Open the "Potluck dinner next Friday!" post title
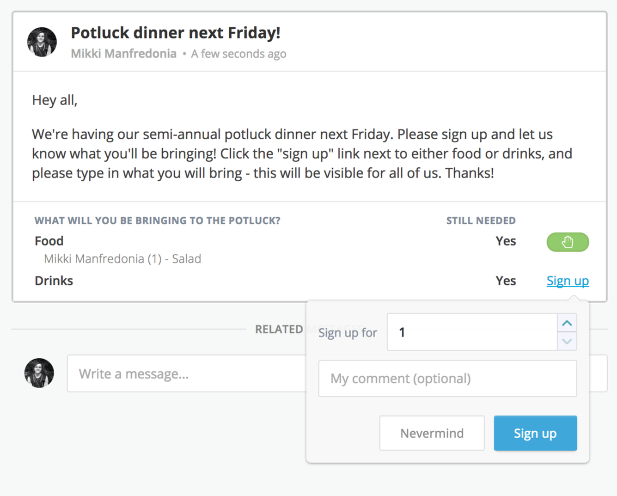The height and width of the screenshot is (496, 617). (175, 33)
